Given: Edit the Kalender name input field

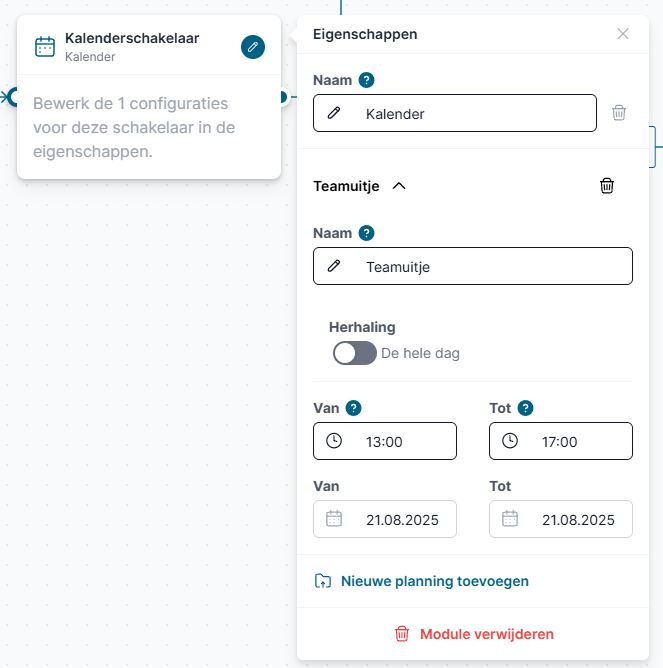Looking at the screenshot, I should pos(470,114).
